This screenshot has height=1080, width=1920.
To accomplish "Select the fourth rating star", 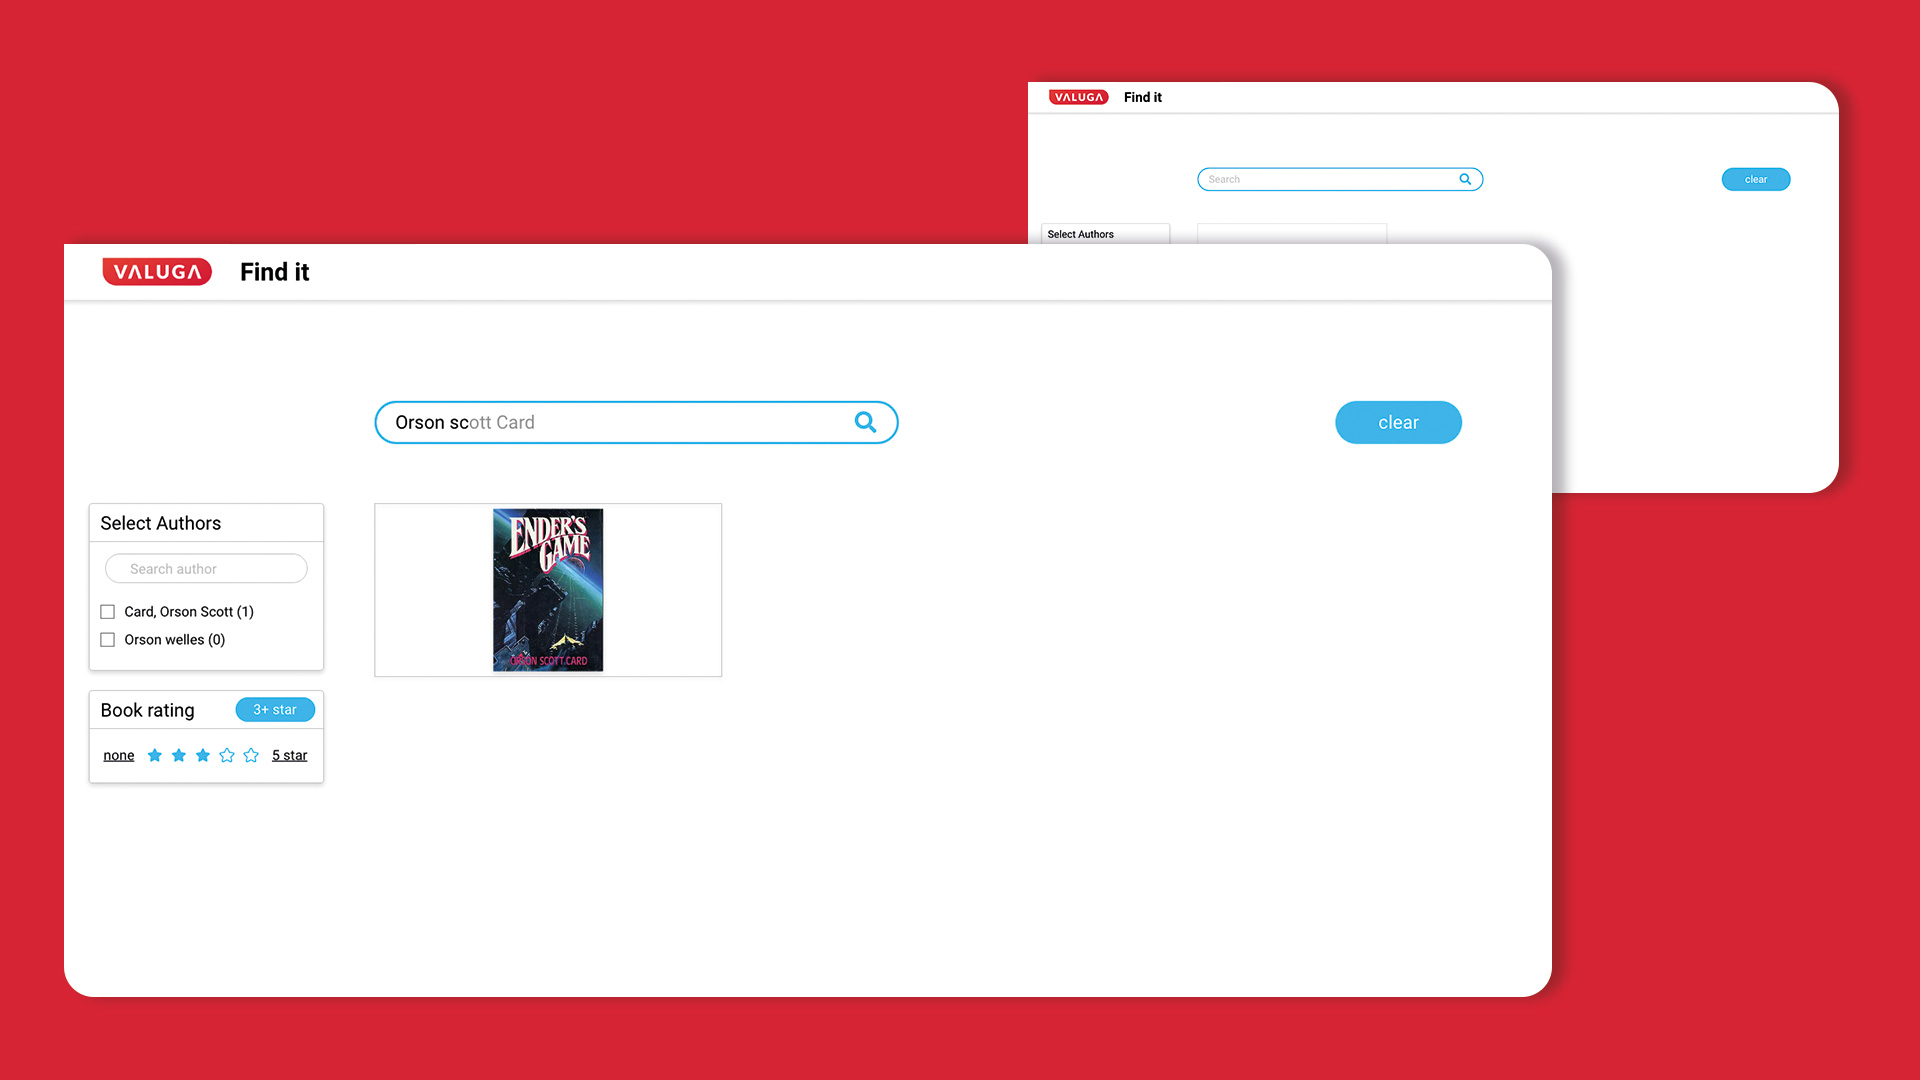I will point(227,755).
